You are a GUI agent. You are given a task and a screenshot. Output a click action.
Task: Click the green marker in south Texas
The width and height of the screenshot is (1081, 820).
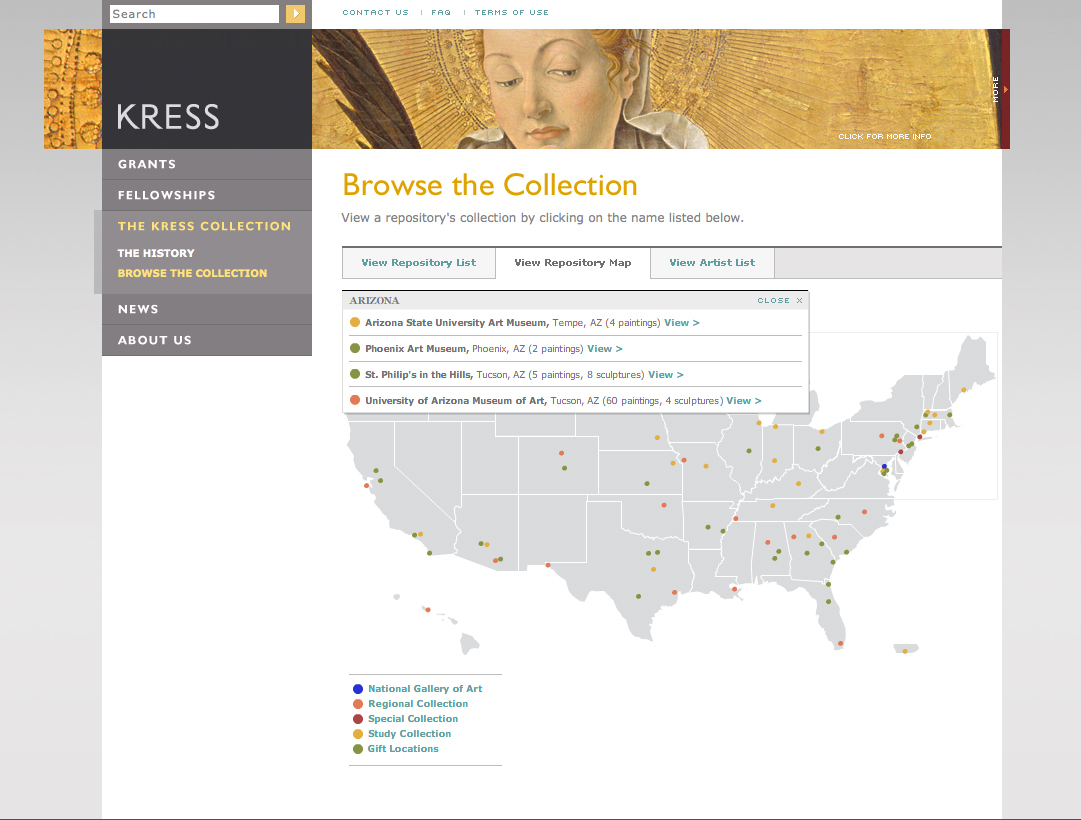638,596
